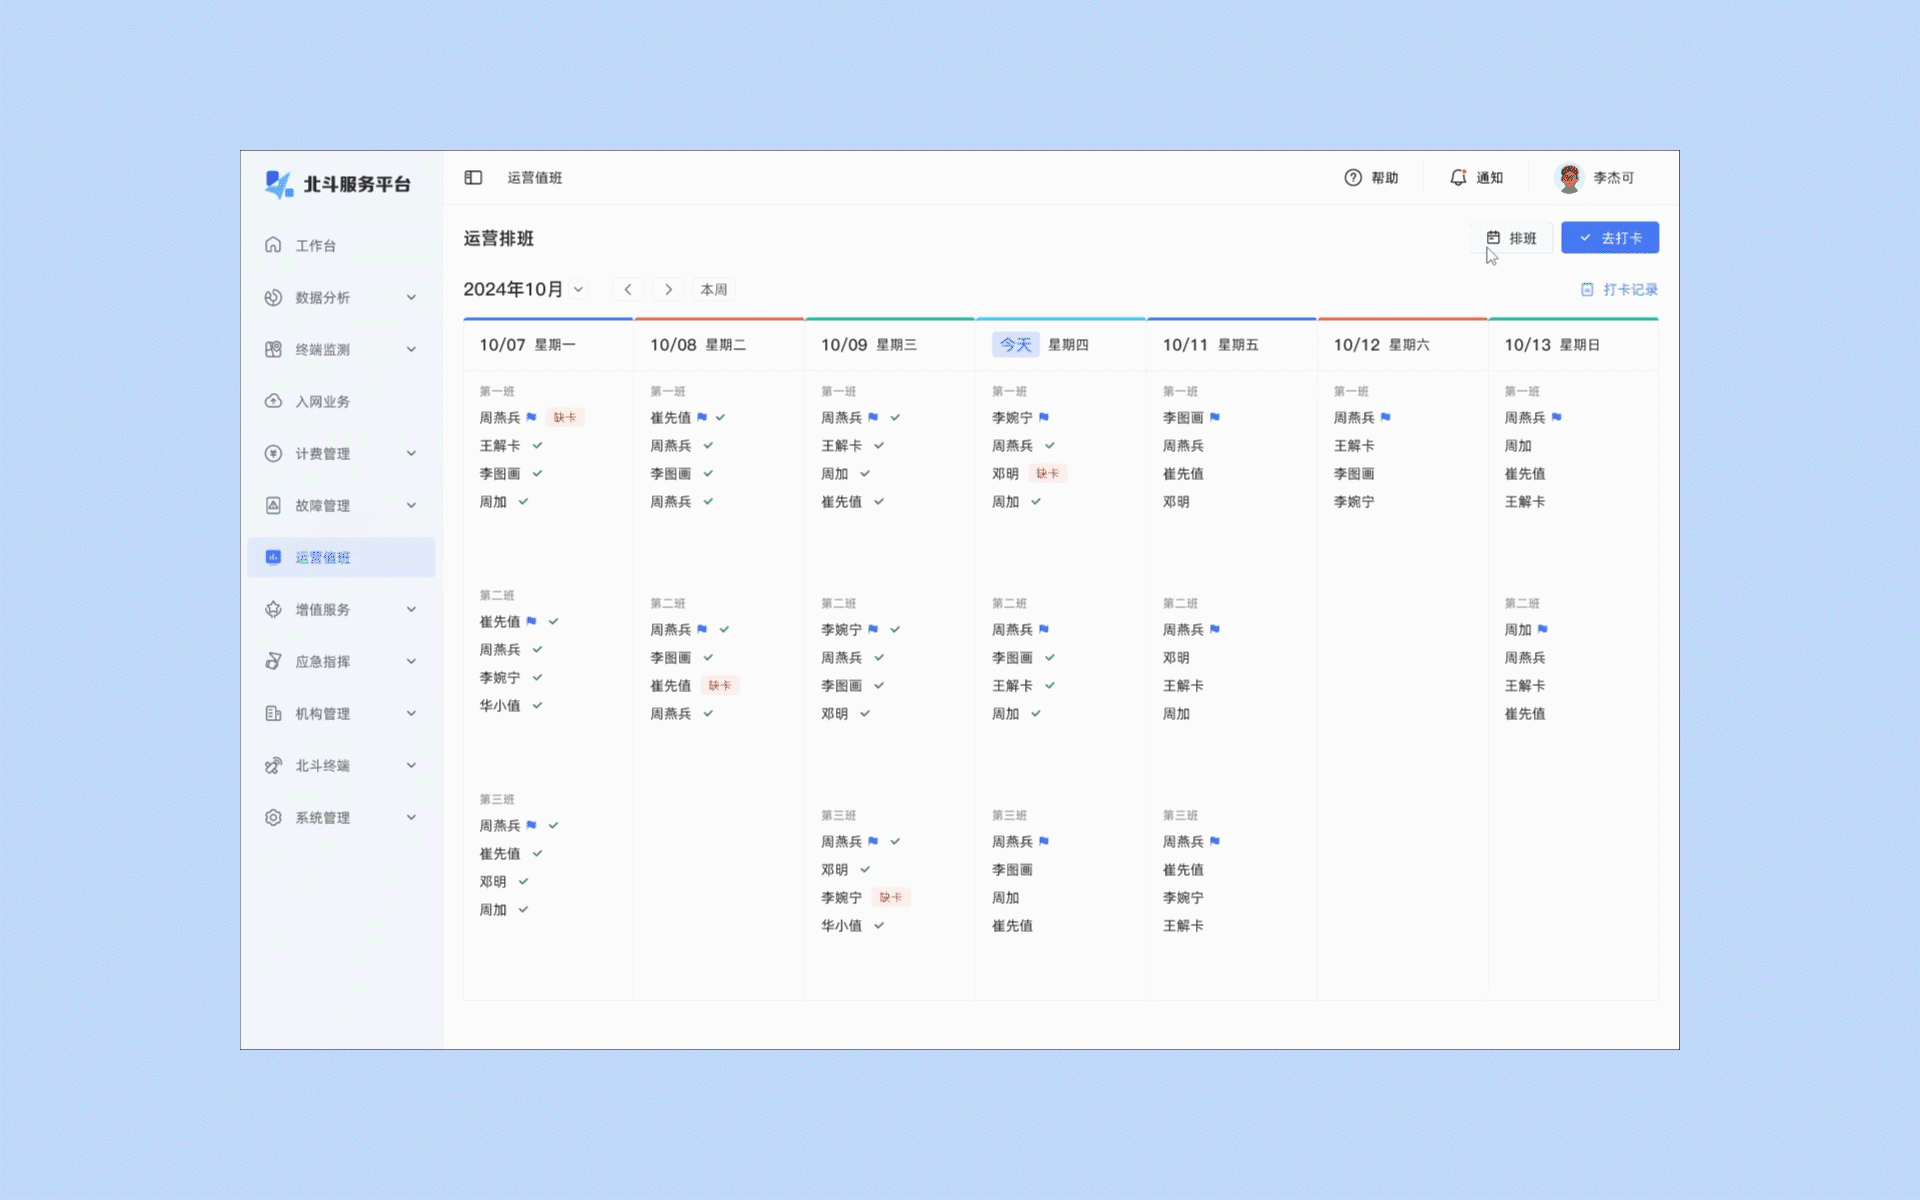Click flag icon beside 周燕兵 on 10/07 第一班
The width and height of the screenshot is (1920, 1200).
531,417
